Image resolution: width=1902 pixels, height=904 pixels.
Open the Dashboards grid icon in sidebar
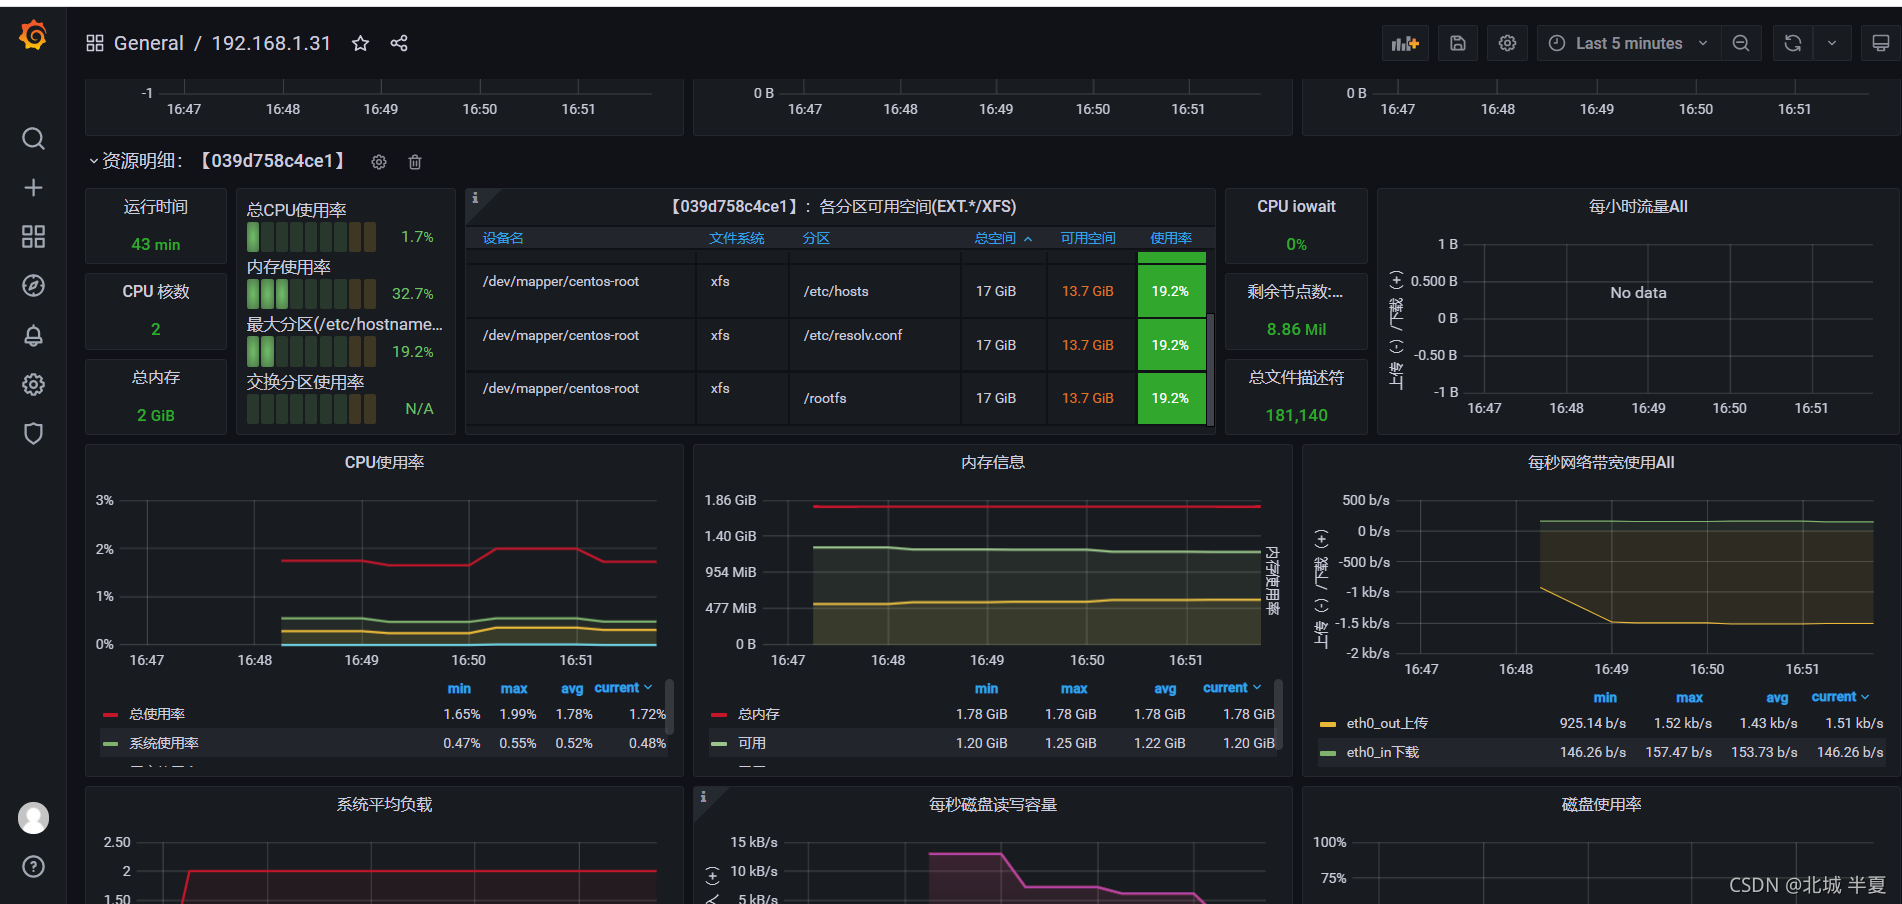(x=33, y=237)
